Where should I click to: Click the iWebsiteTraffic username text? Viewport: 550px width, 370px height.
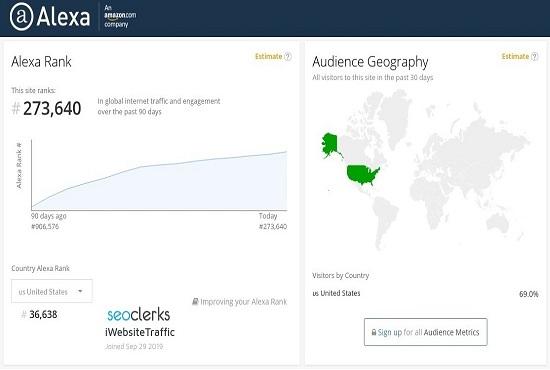pos(140,332)
